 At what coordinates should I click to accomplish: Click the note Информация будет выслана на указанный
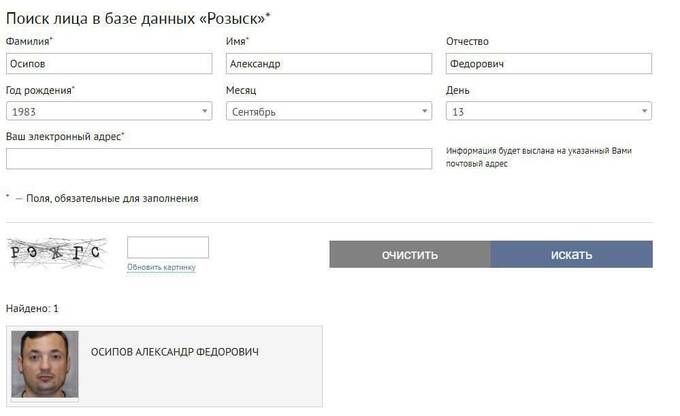click(x=539, y=157)
